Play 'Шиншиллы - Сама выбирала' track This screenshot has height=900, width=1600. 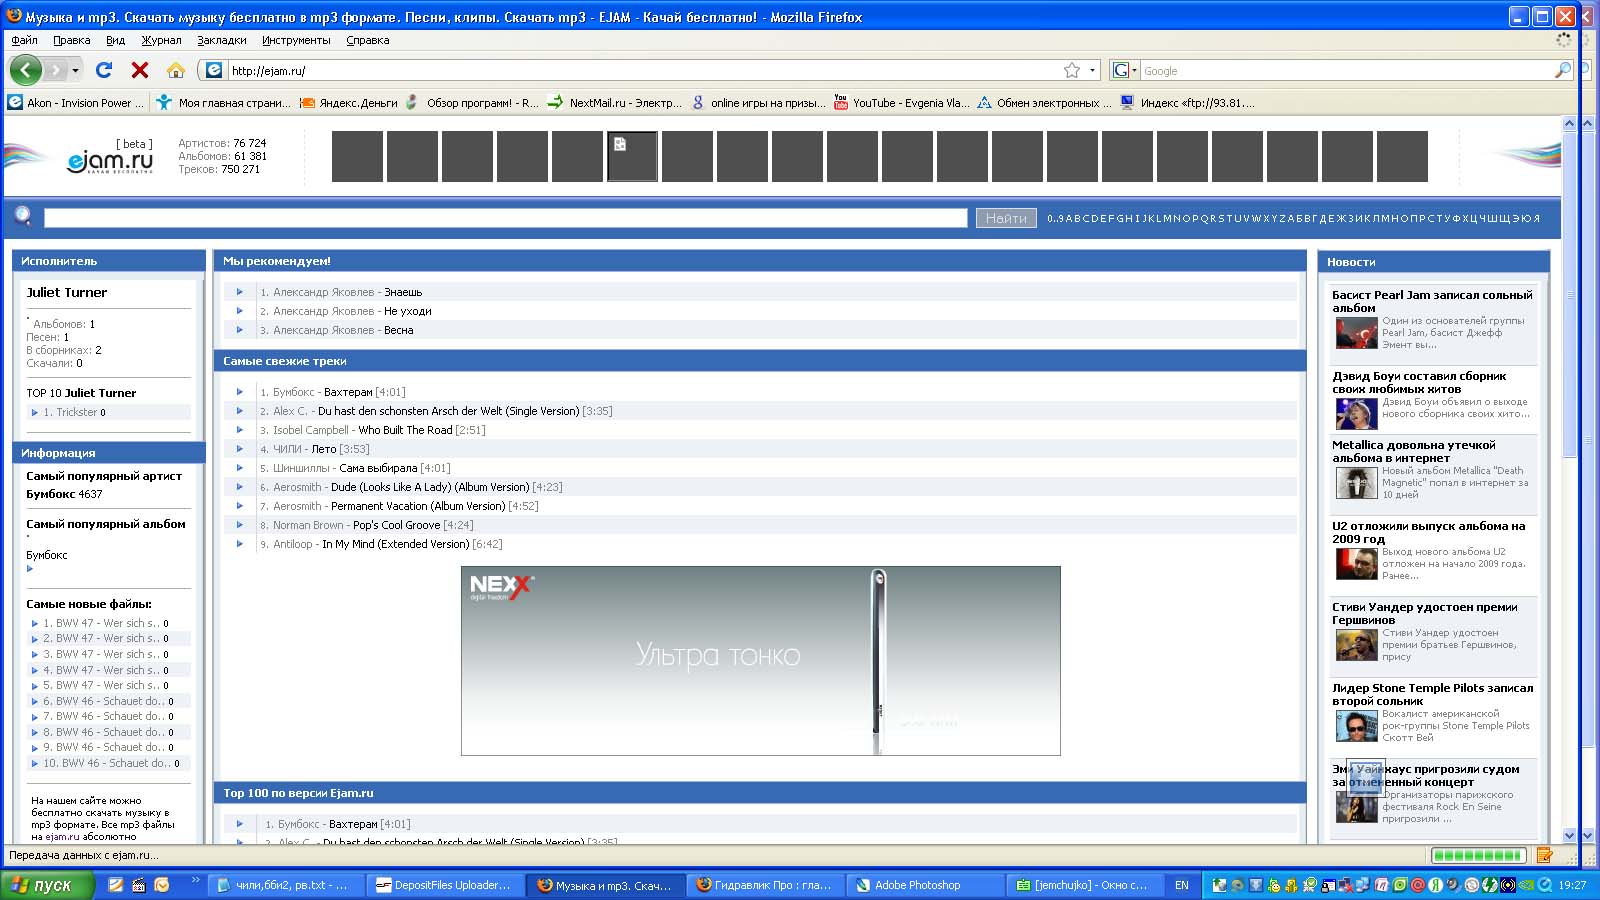(240, 468)
